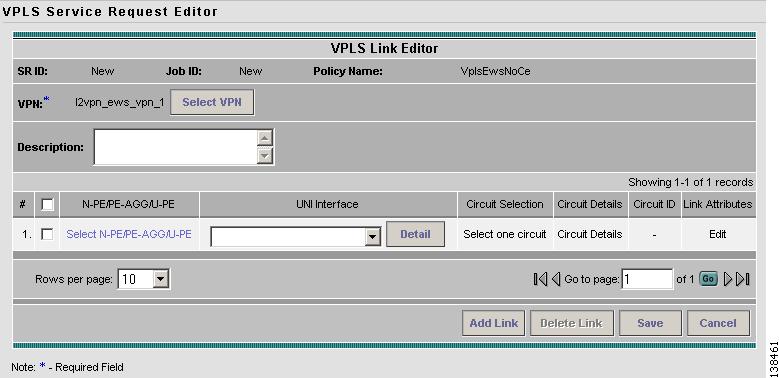Click Edit under Link Attributes
The width and height of the screenshot is (779, 378).
(717, 234)
